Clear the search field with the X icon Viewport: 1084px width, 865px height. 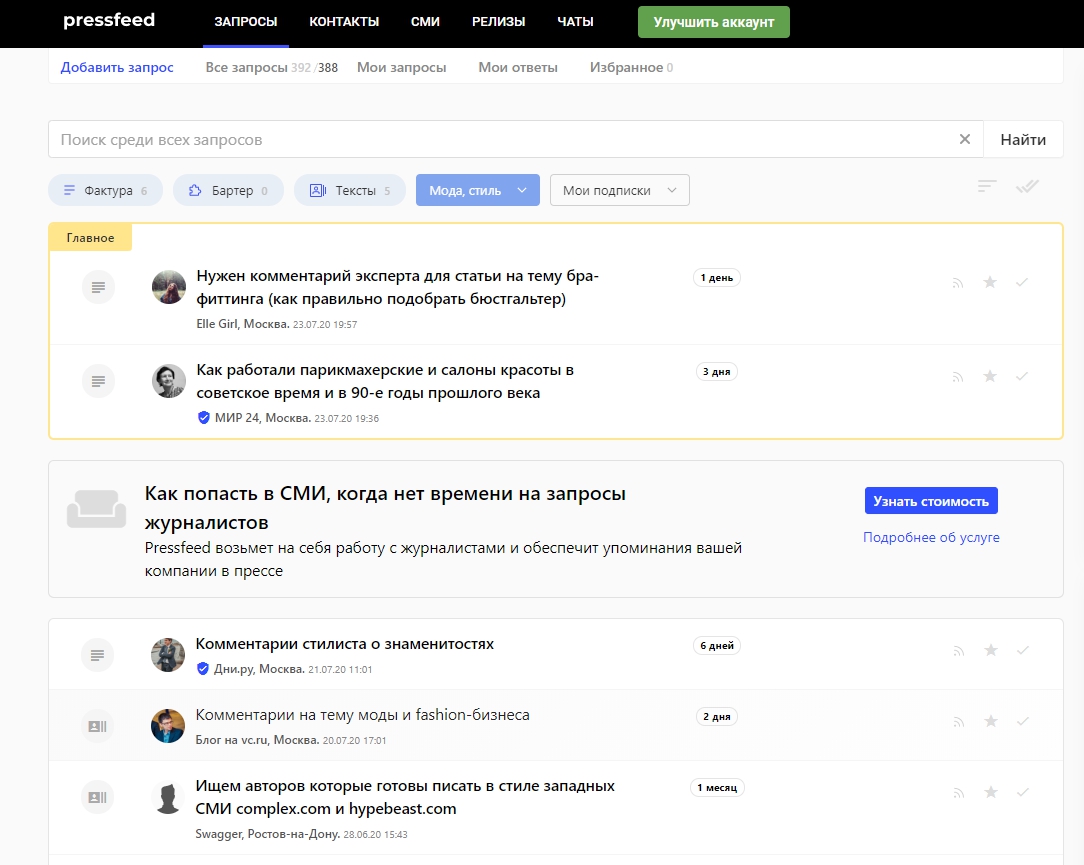pyautogui.click(x=965, y=140)
